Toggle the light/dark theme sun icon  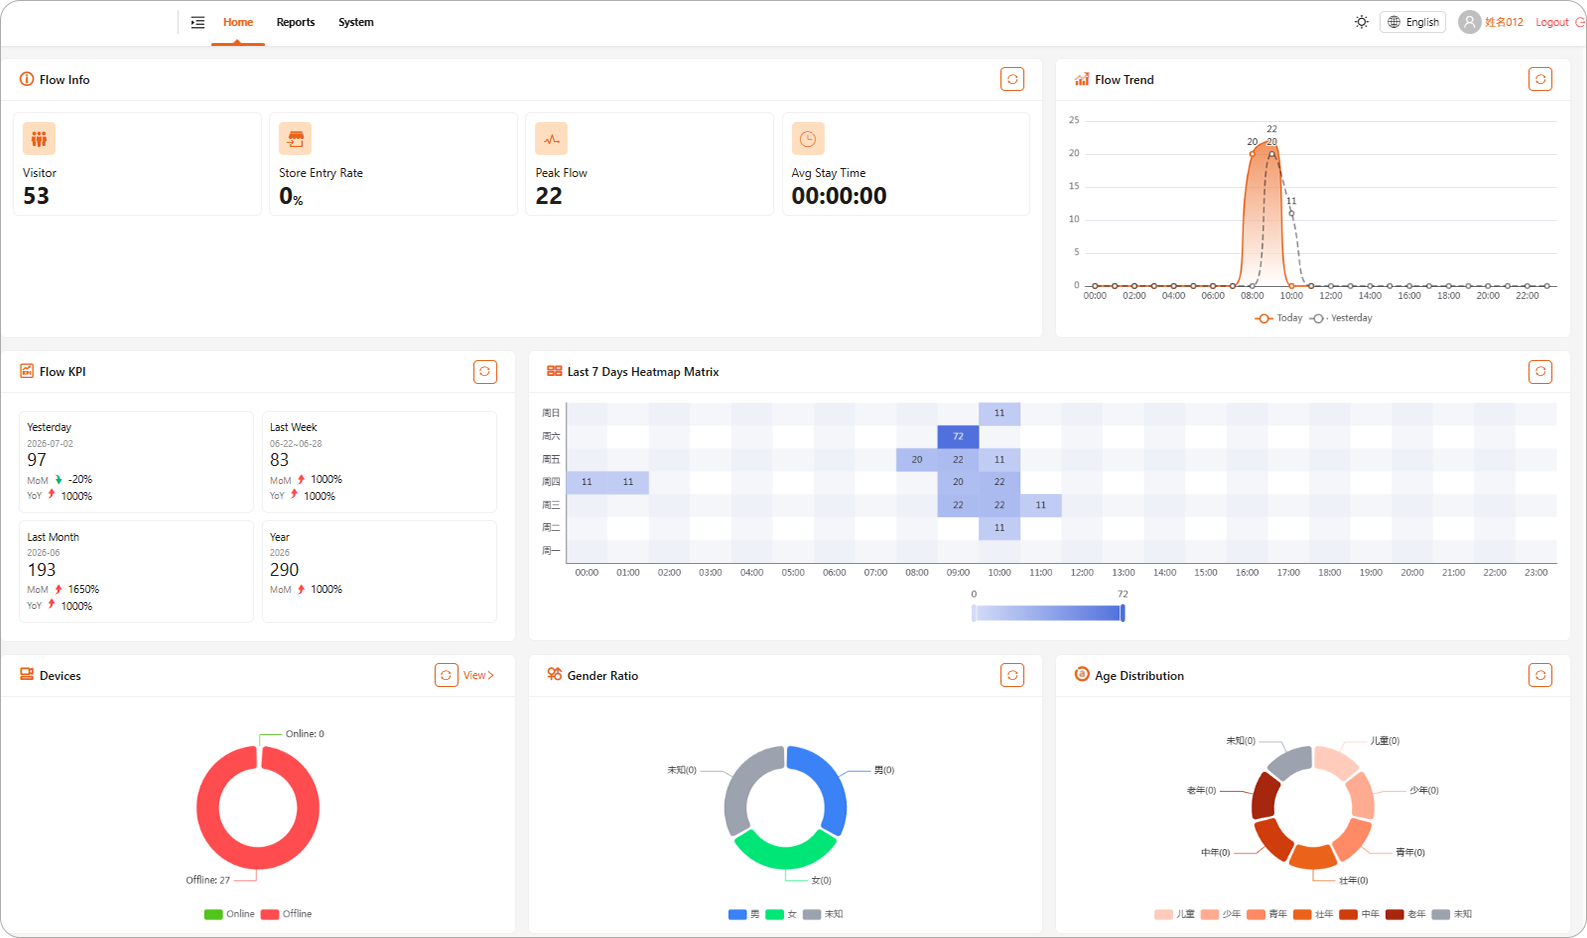[x=1362, y=22]
